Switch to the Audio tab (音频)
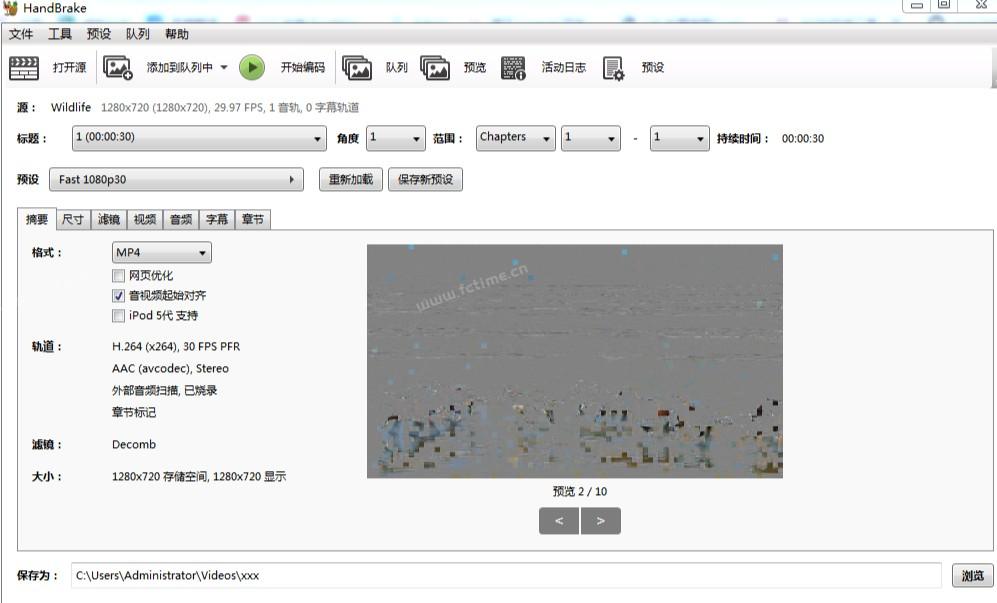997x603 pixels. tap(181, 219)
